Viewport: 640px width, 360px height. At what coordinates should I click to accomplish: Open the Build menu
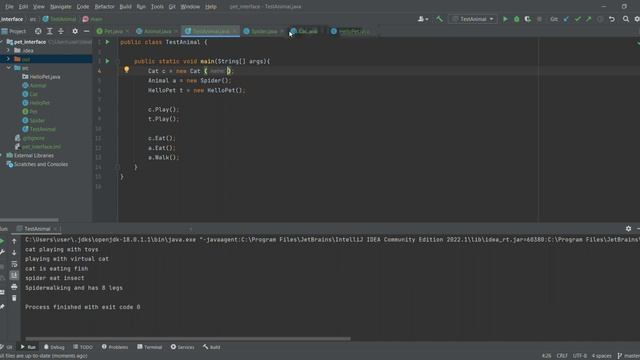[125, 7]
